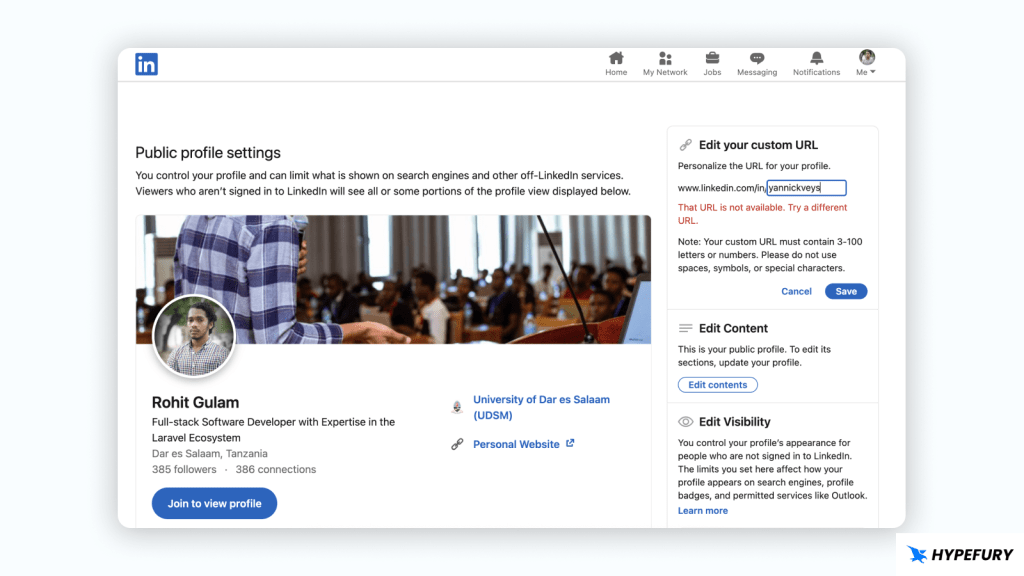Open the Personal Website link
The height and width of the screenshot is (576, 1024).
tap(516, 444)
